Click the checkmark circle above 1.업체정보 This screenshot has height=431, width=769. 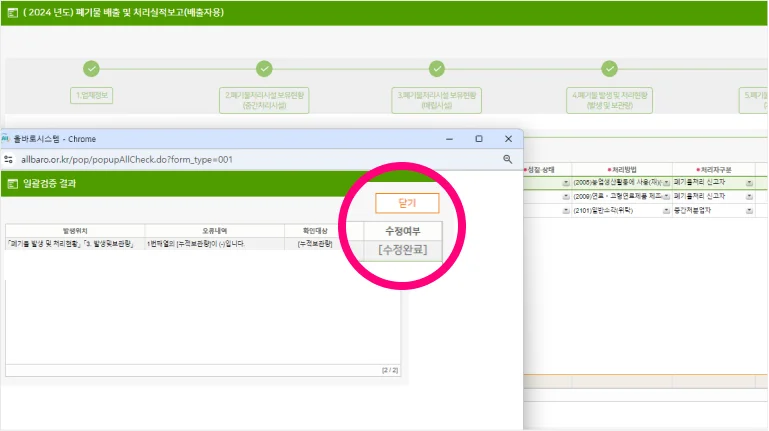pos(92,69)
